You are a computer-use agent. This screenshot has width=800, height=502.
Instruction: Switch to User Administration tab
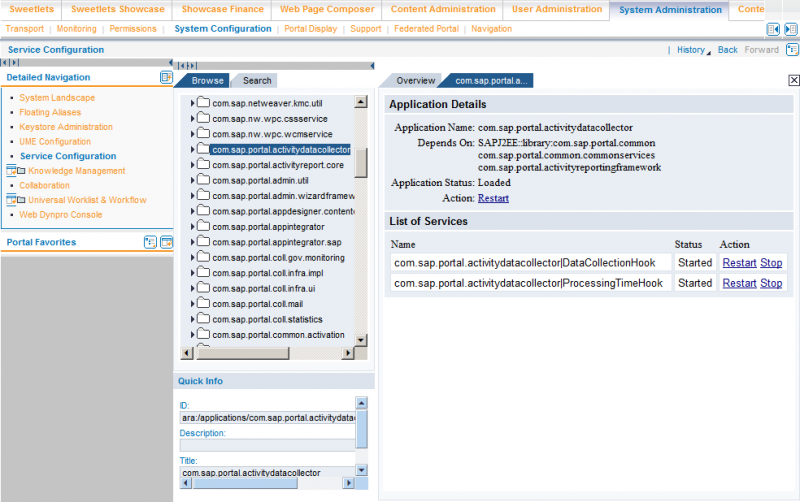pyautogui.click(x=557, y=9)
